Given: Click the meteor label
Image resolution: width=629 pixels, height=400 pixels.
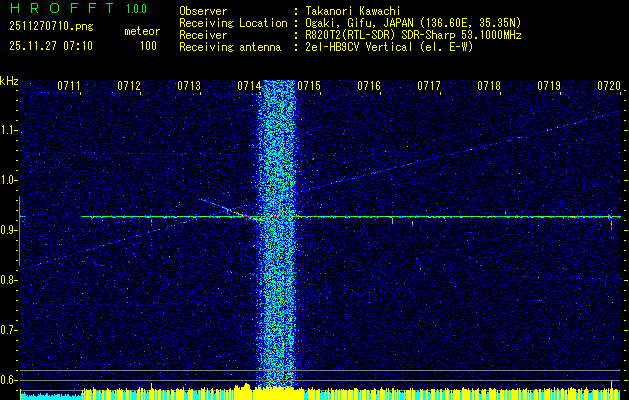Looking at the screenshot, I should [142, 31].
